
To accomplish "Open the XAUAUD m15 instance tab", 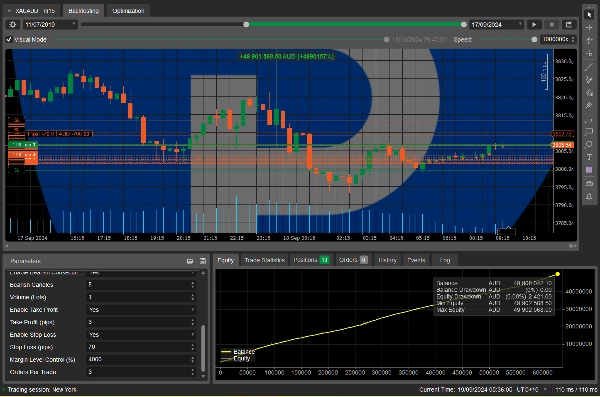I will pos(32,11).
